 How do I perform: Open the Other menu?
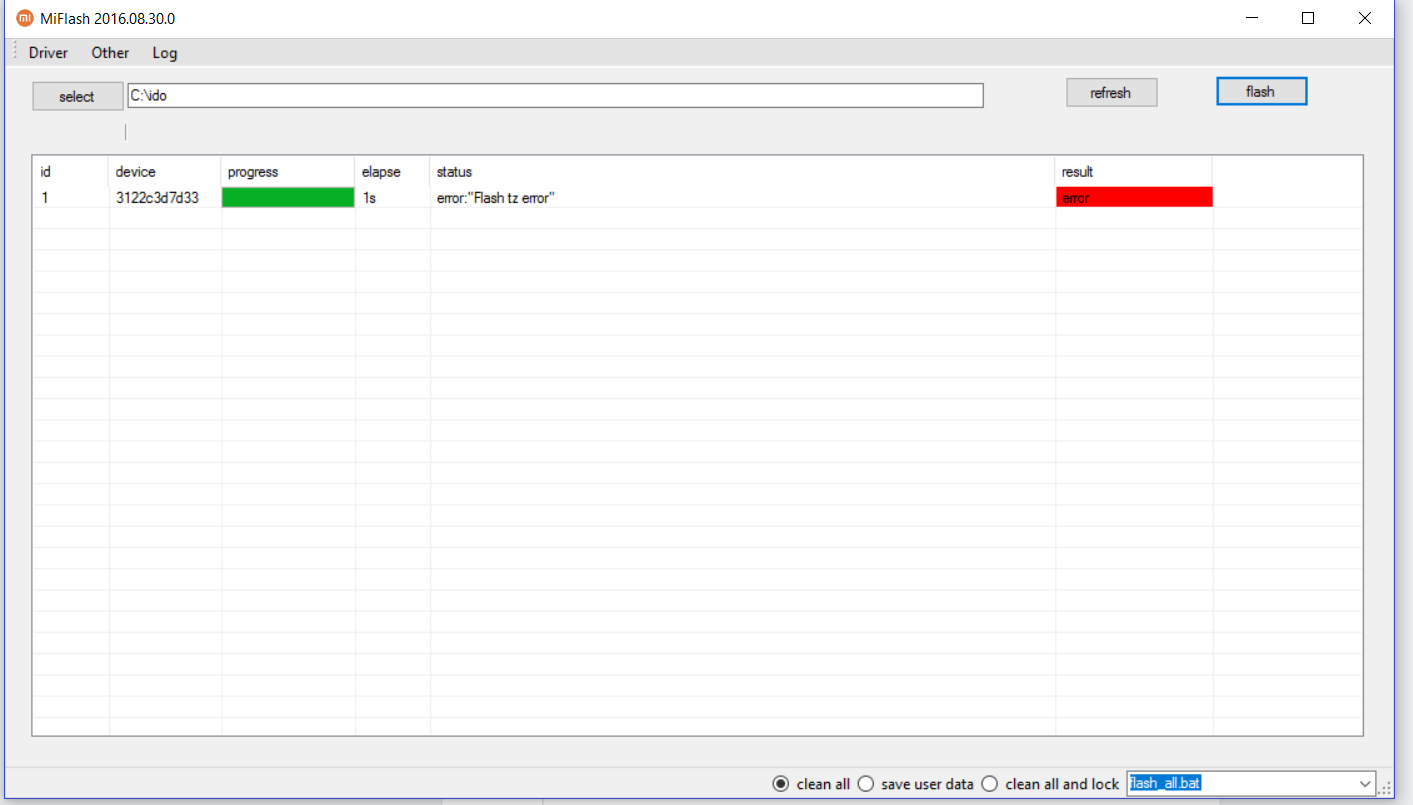[x=110, y=53]
